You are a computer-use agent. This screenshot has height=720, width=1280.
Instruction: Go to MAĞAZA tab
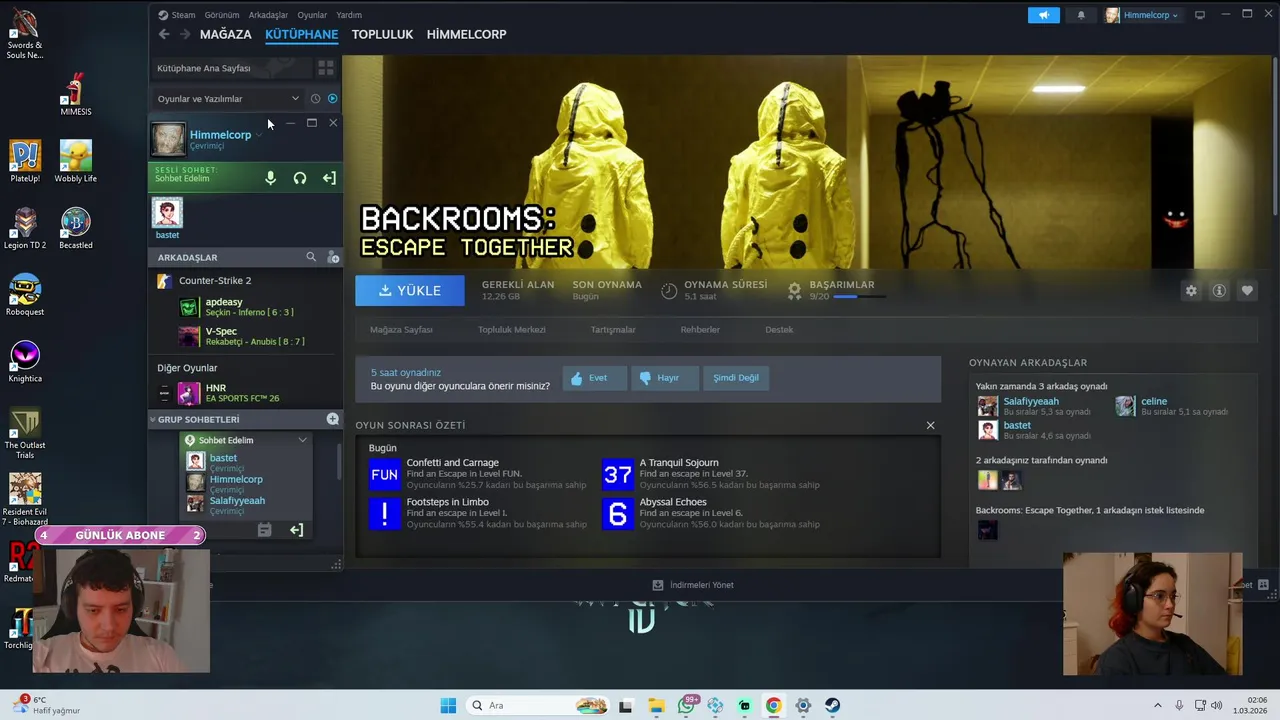click(x=226, y=34)
